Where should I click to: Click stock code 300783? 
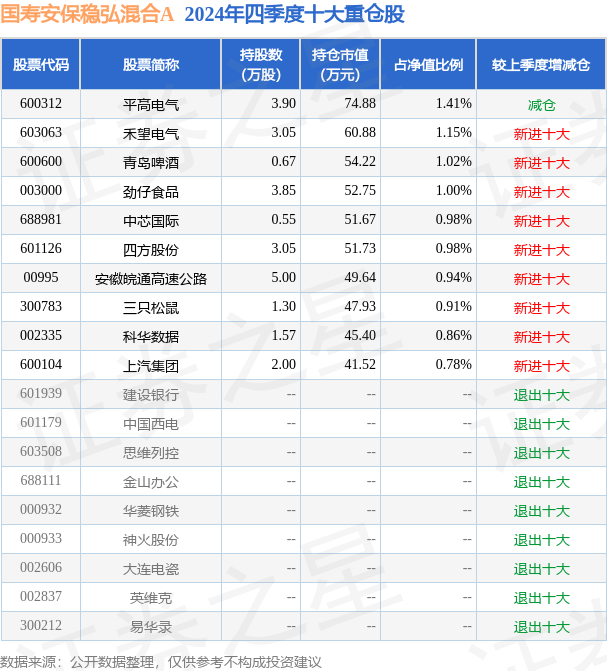tap(41, 307)
